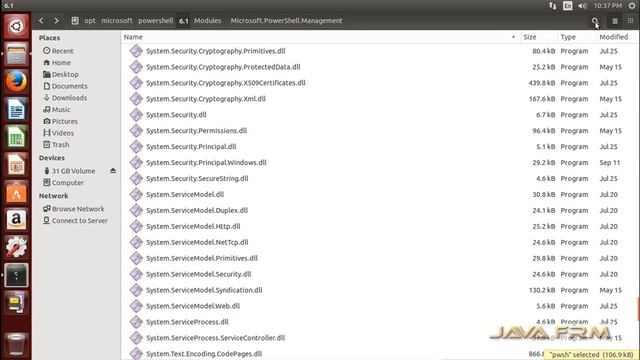
Task: Switch to list view icon
Action: click(615, 21)
